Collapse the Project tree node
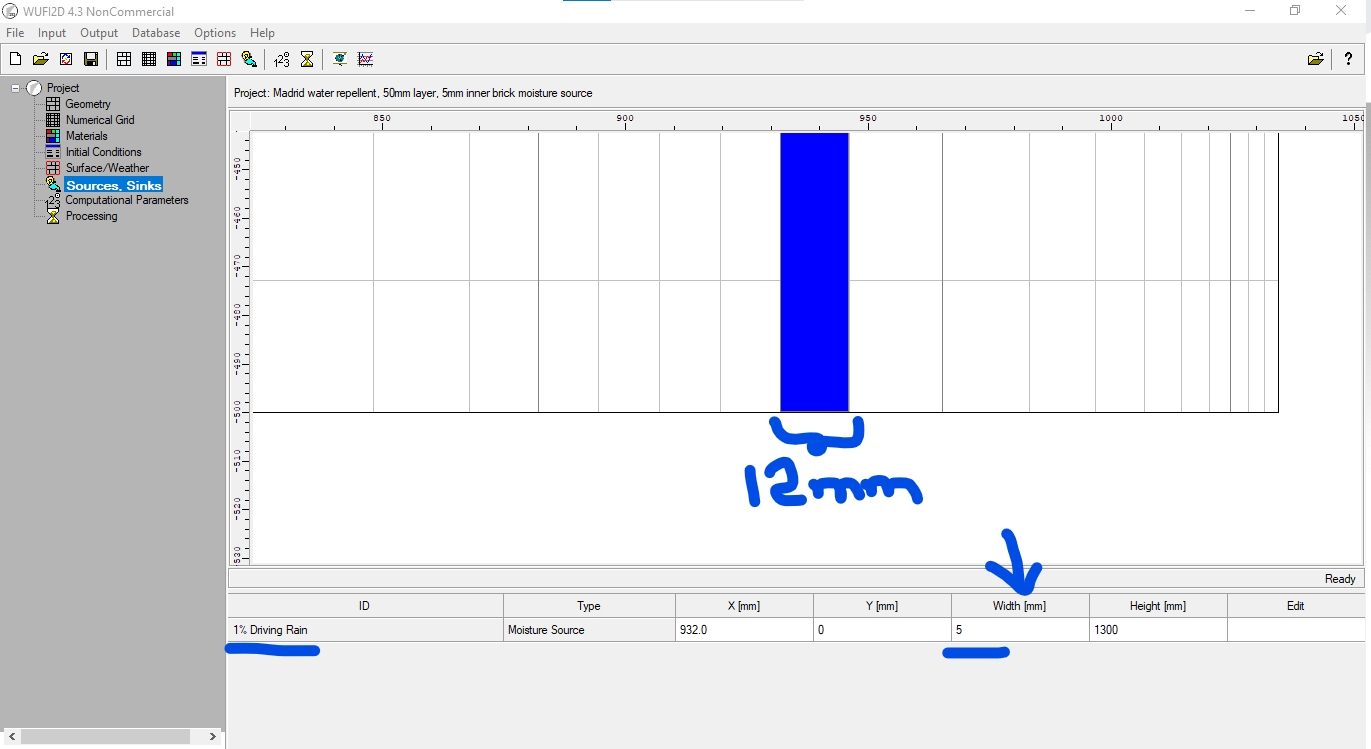Viewport: 1371px width, 749px height. 16,88
